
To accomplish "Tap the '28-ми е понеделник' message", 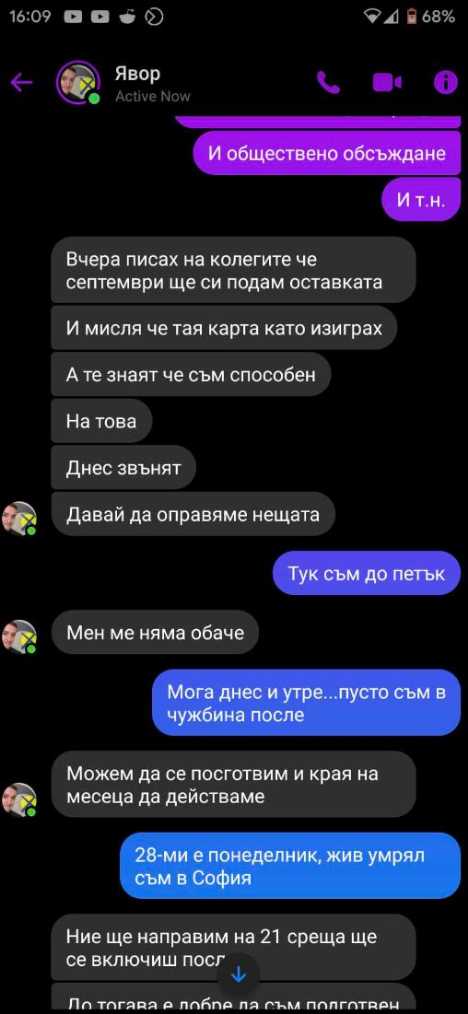I will pyautogui.click(x=290, y=865).
